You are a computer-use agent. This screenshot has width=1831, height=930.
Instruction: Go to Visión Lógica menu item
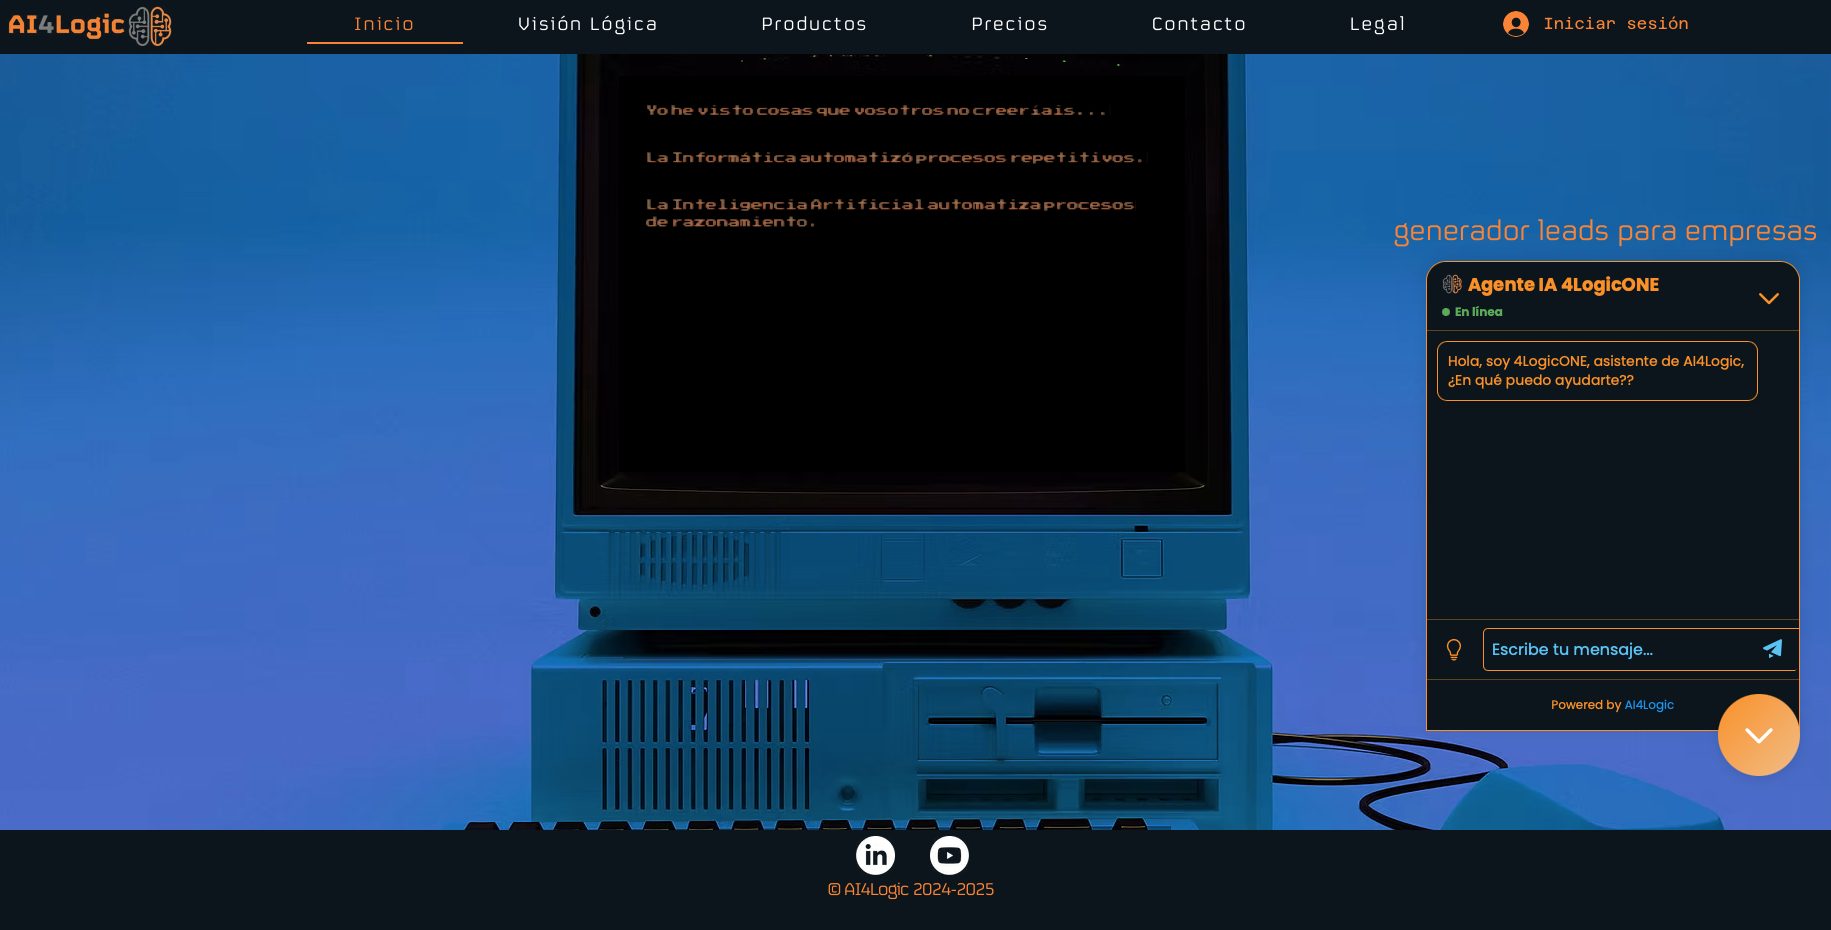[x=587, y=24]
